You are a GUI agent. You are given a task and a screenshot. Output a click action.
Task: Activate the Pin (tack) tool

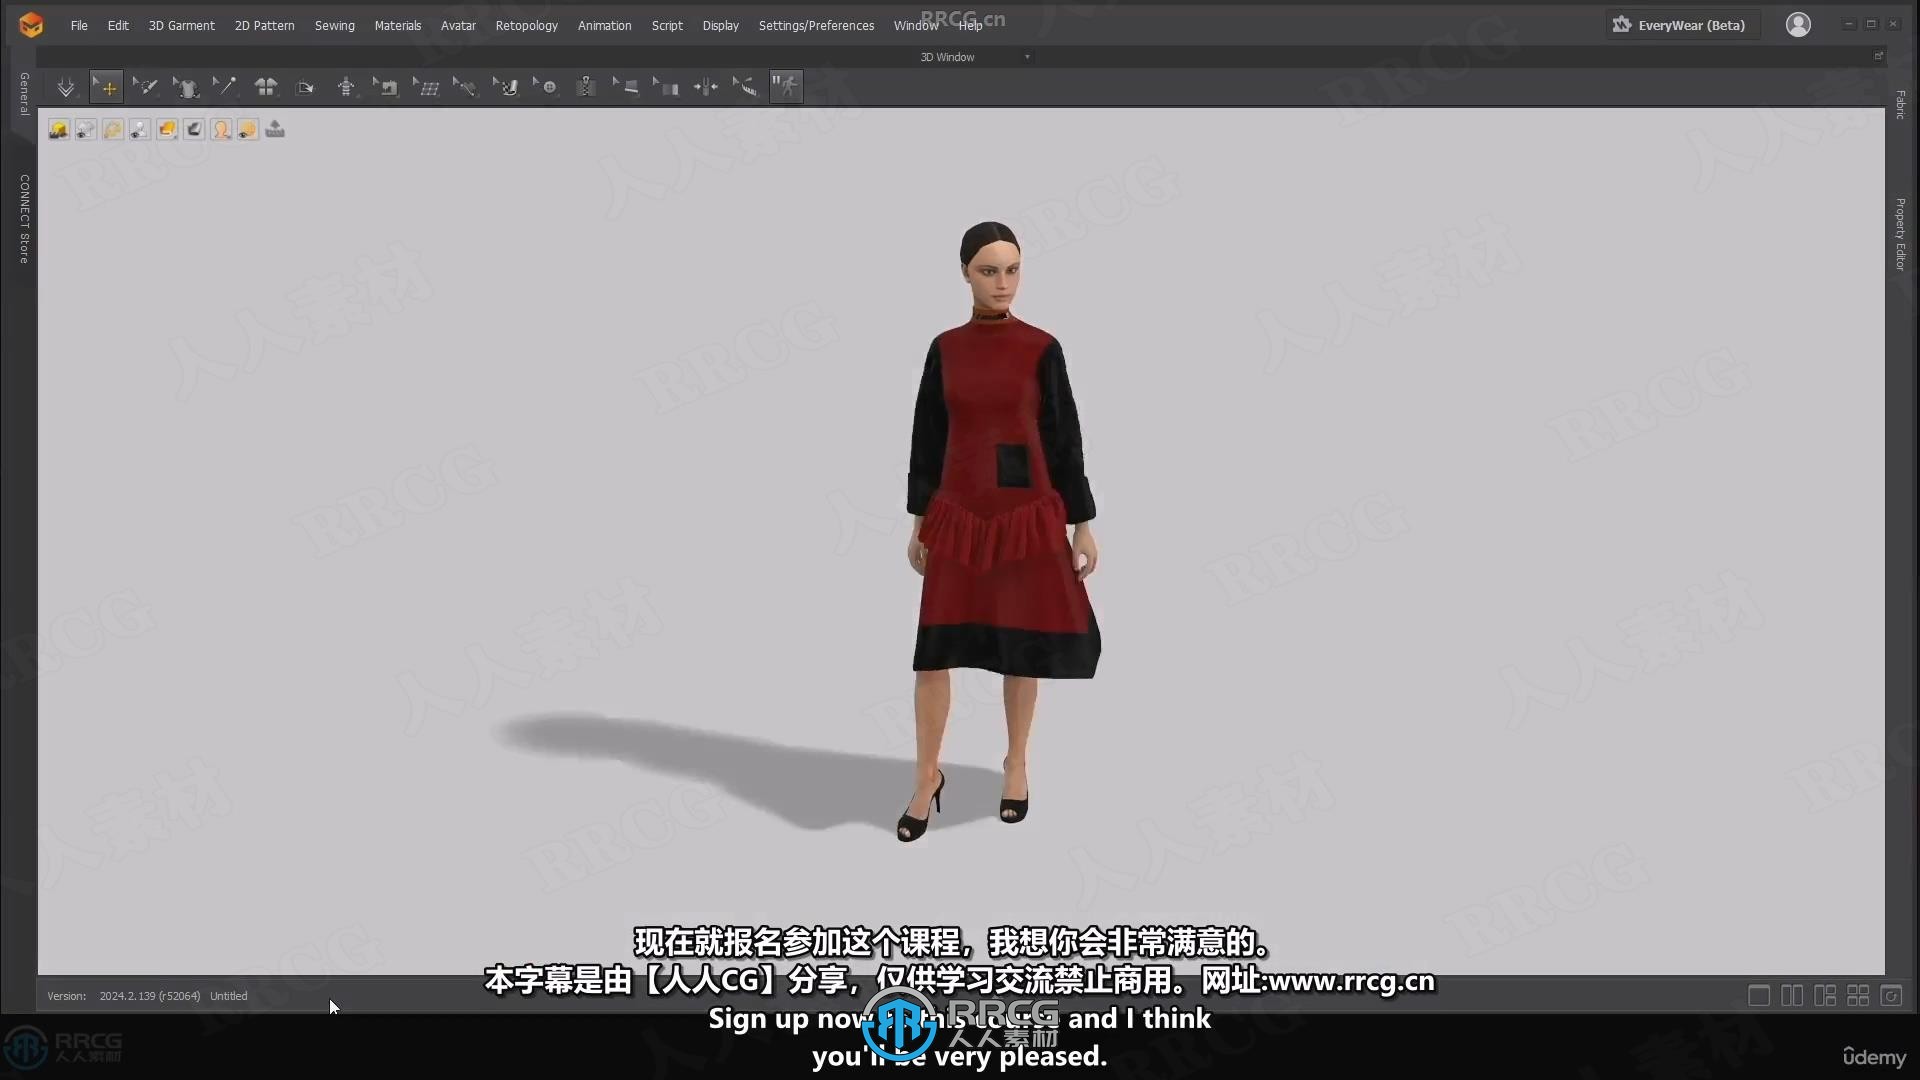click(x=225, y=87)
